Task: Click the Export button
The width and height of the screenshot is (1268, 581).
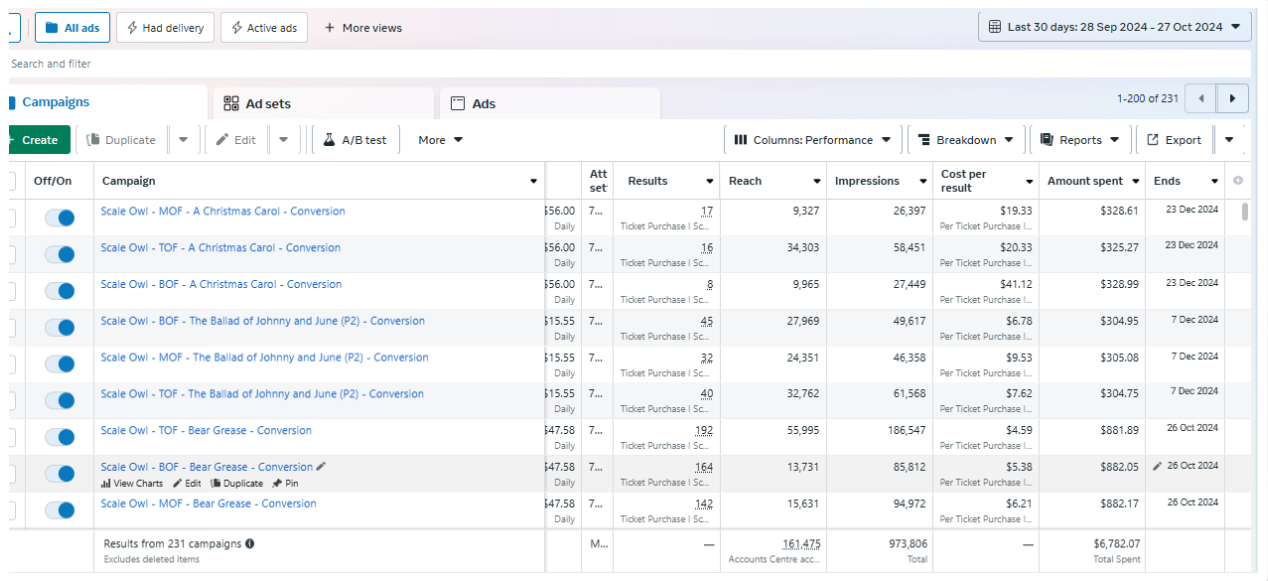Action: pos(1175,140)
